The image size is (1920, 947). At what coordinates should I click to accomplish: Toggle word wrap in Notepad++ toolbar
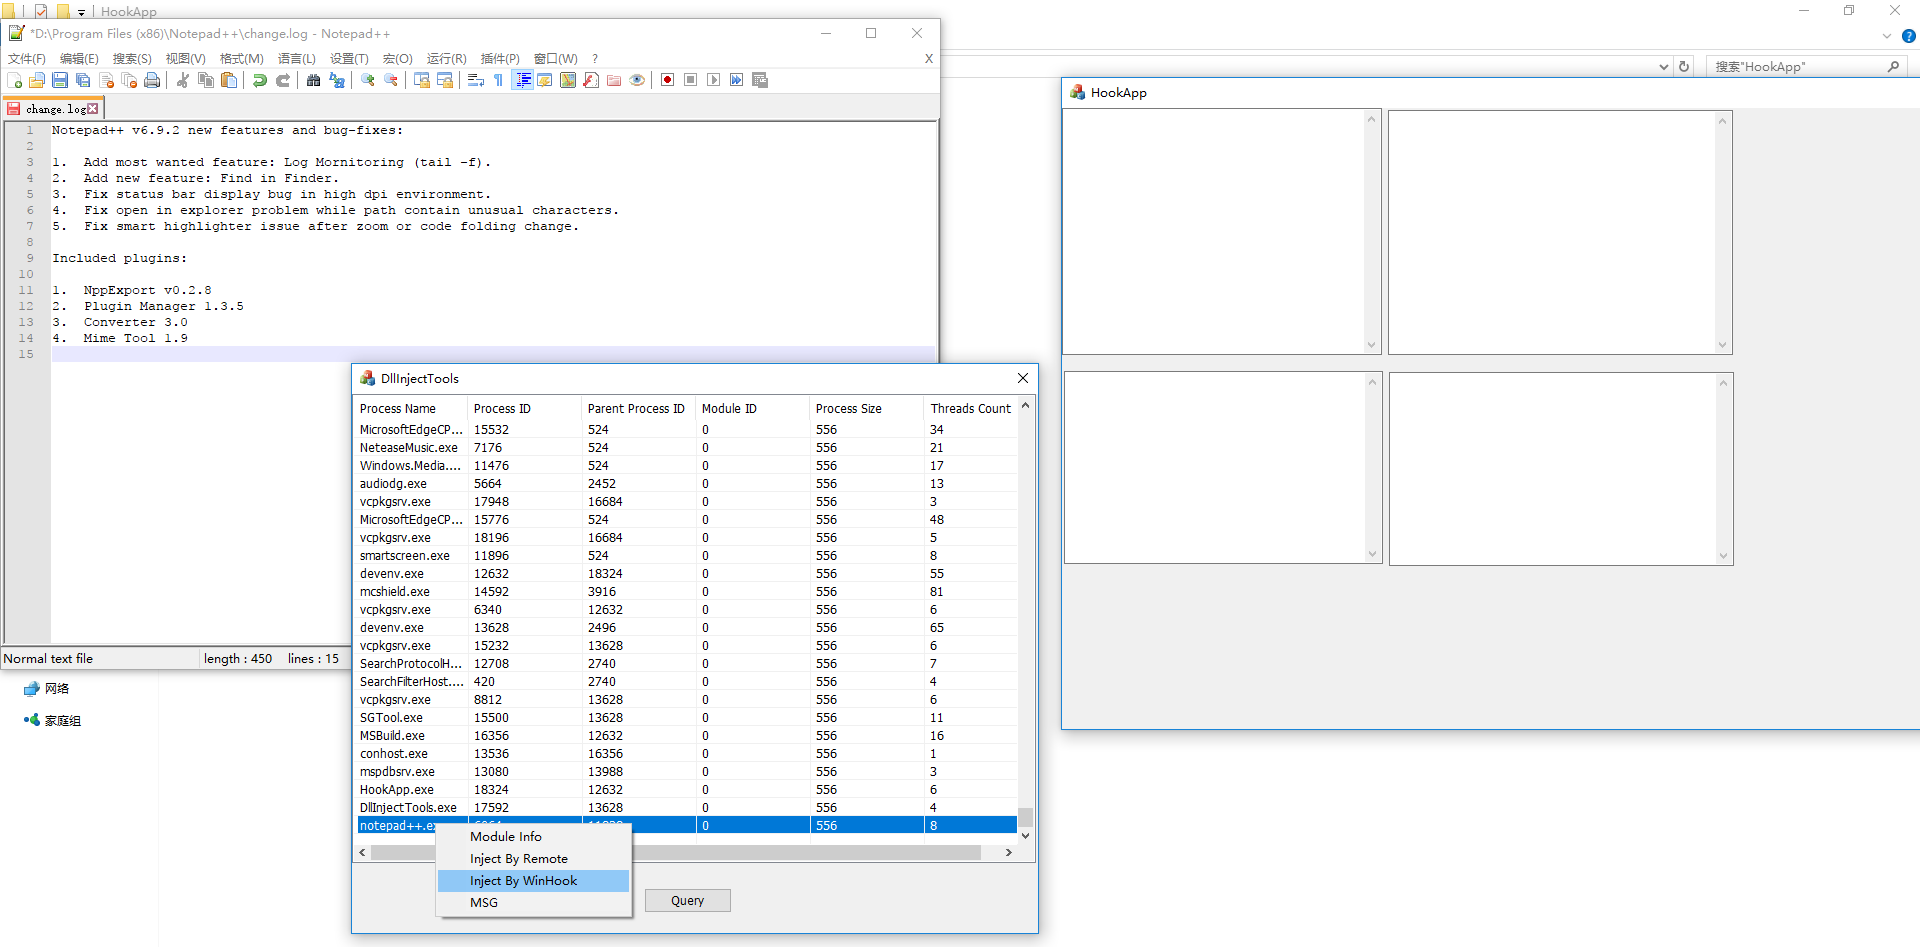pyautogui.click(x=476, y=80)
